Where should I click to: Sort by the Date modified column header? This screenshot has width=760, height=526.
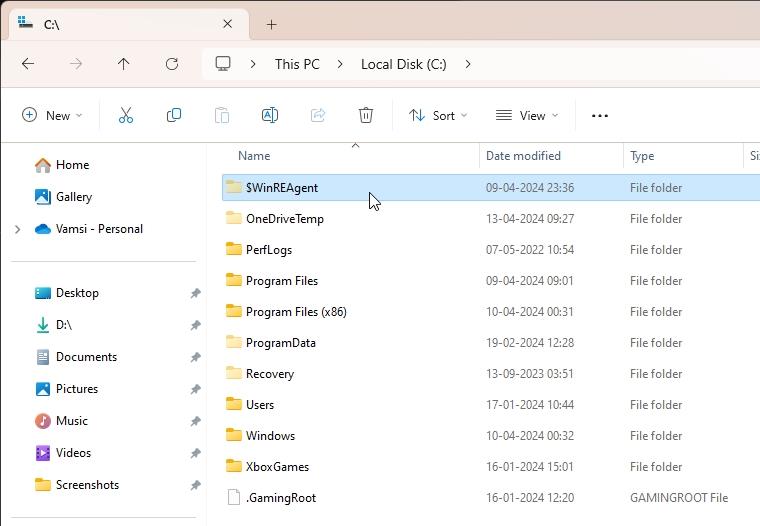(x=523, y=156)
